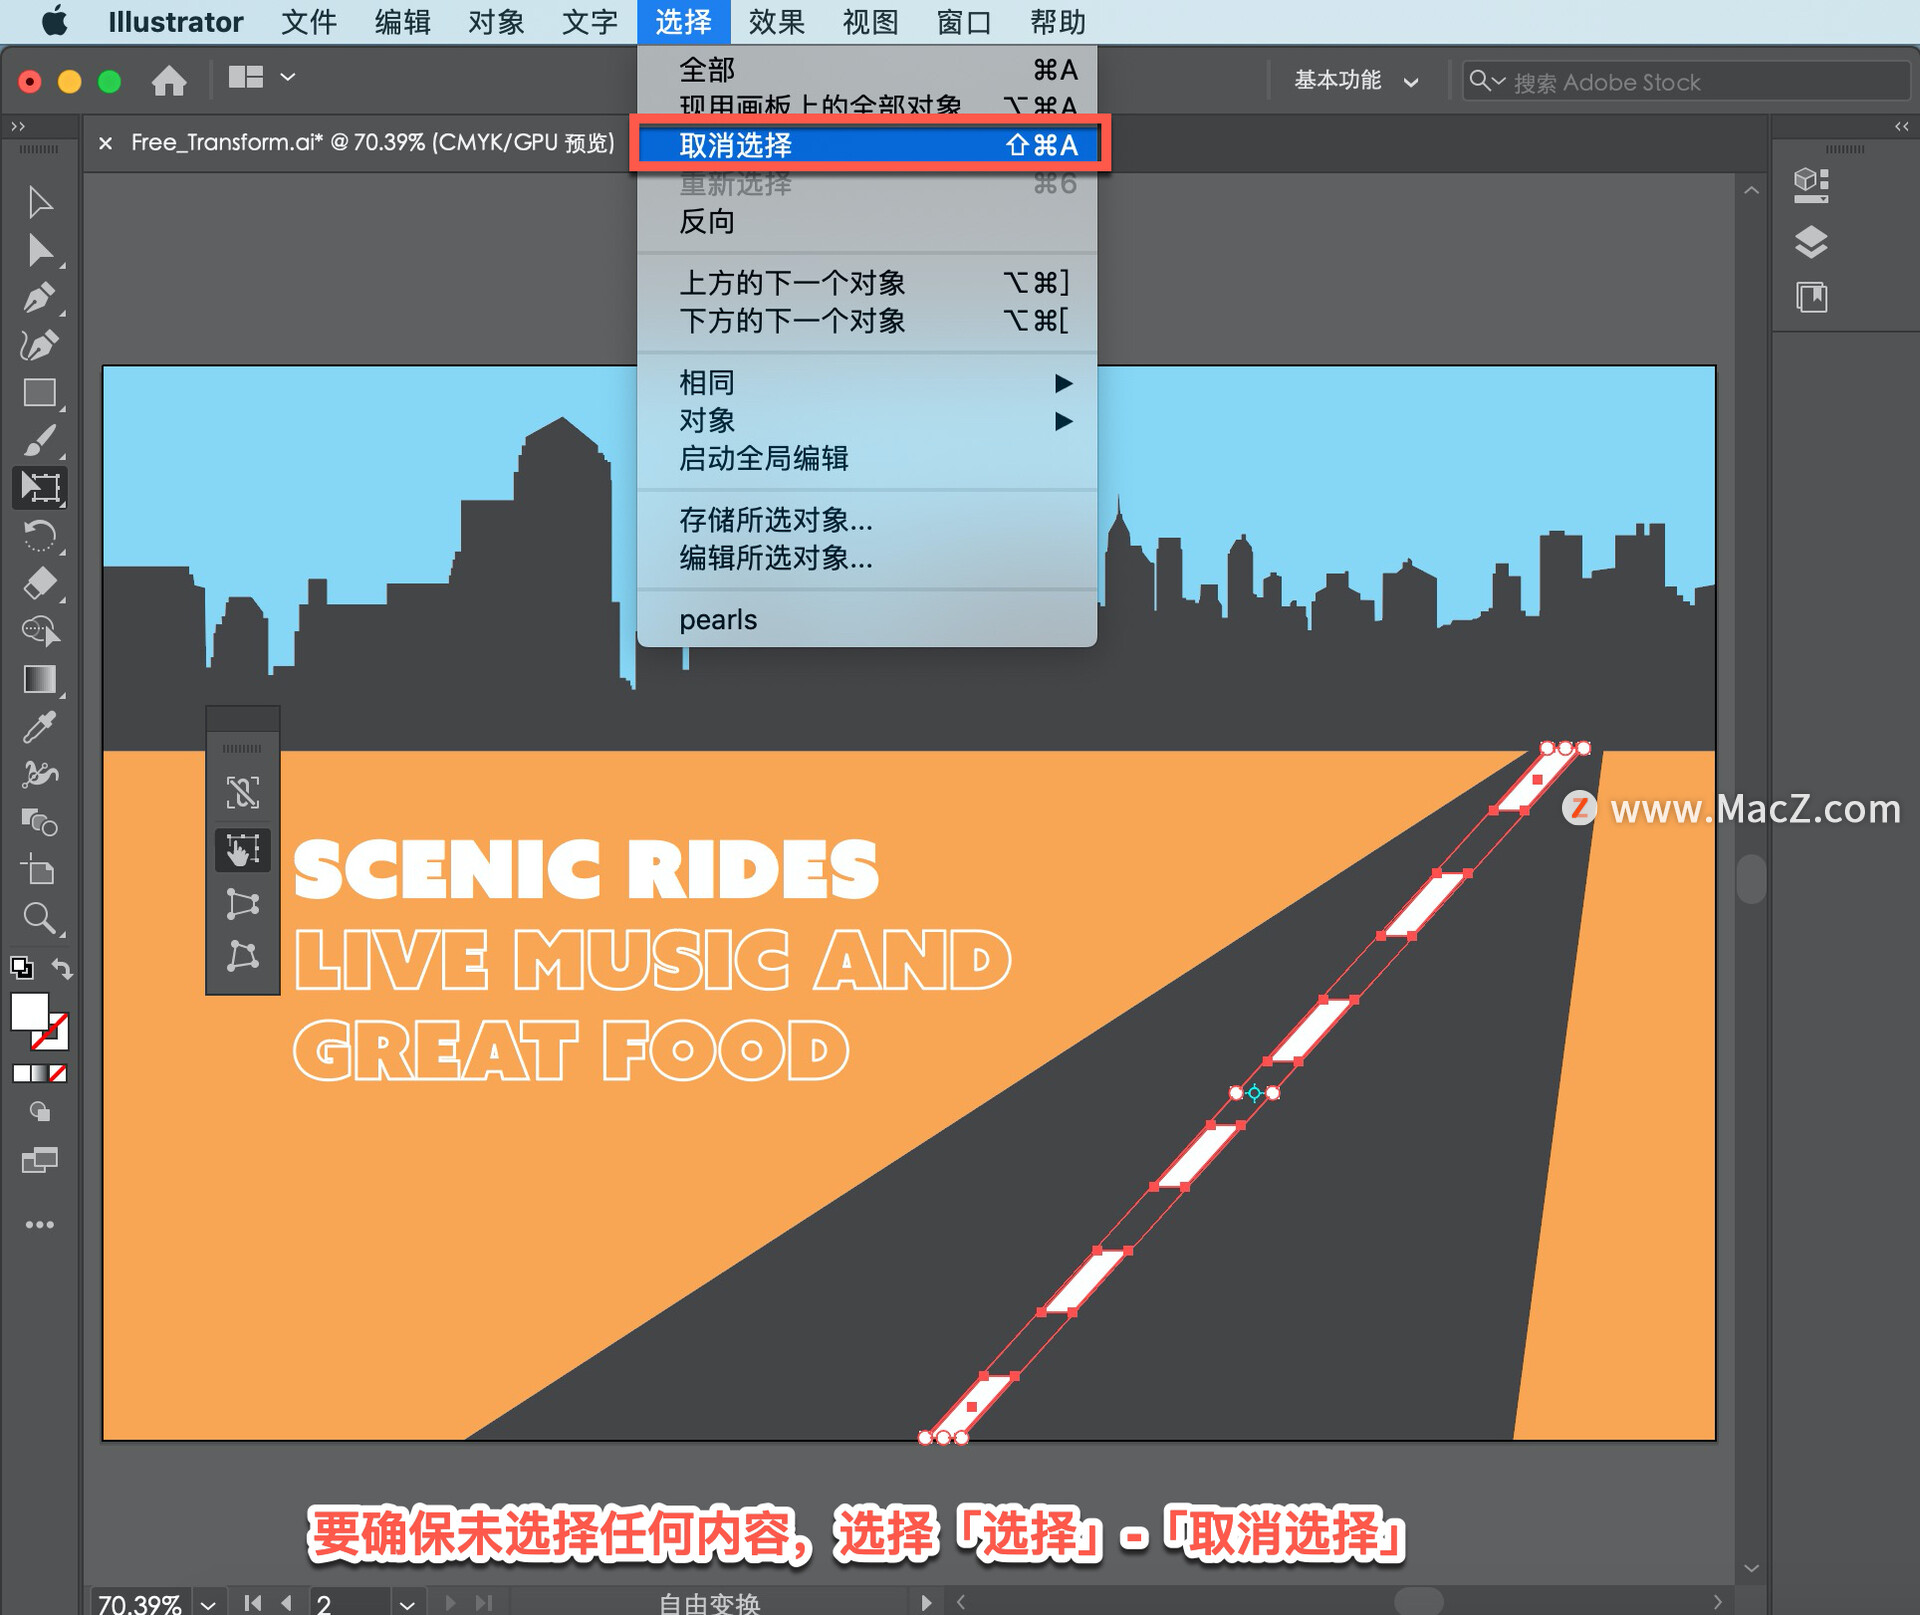Go to previous artboard

coord(287,1602)
